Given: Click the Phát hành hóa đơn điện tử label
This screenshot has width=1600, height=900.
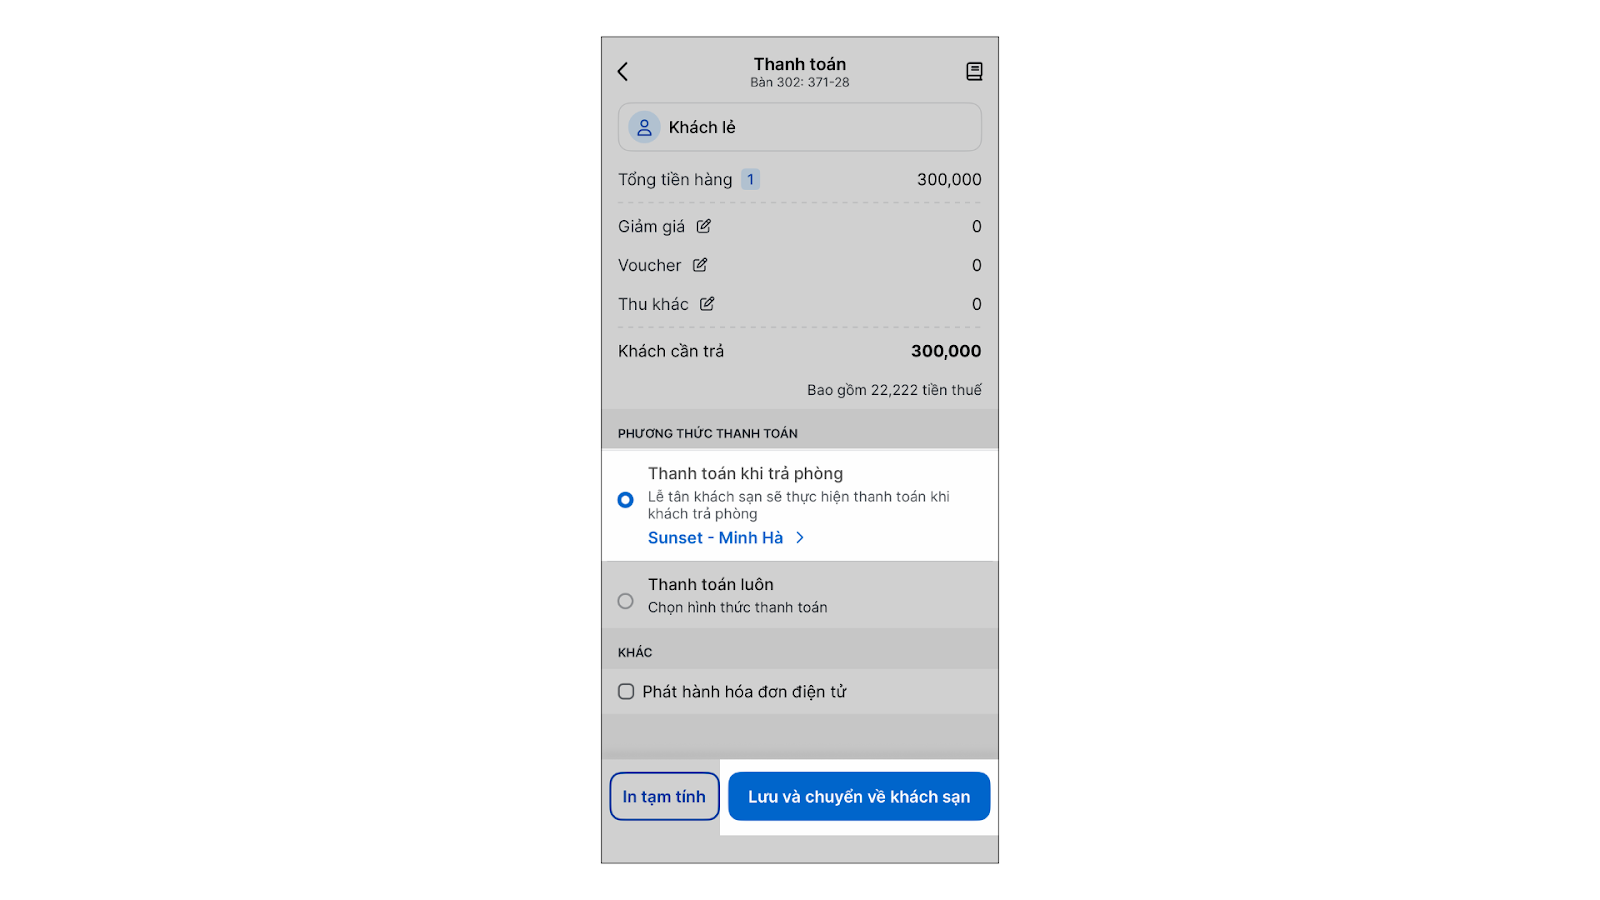Looking at the screenshot, I should click(744, 692).
